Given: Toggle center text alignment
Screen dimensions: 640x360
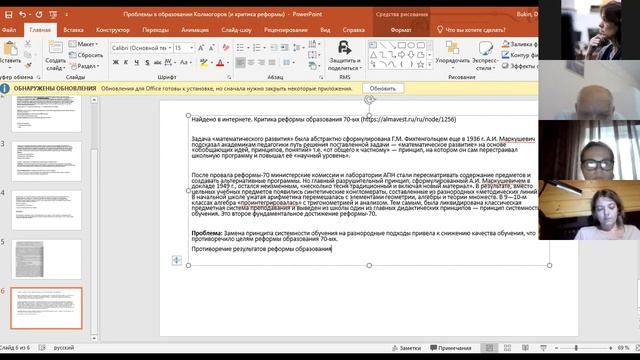Looking at the screenshot, I should click(x=251, y=62).
